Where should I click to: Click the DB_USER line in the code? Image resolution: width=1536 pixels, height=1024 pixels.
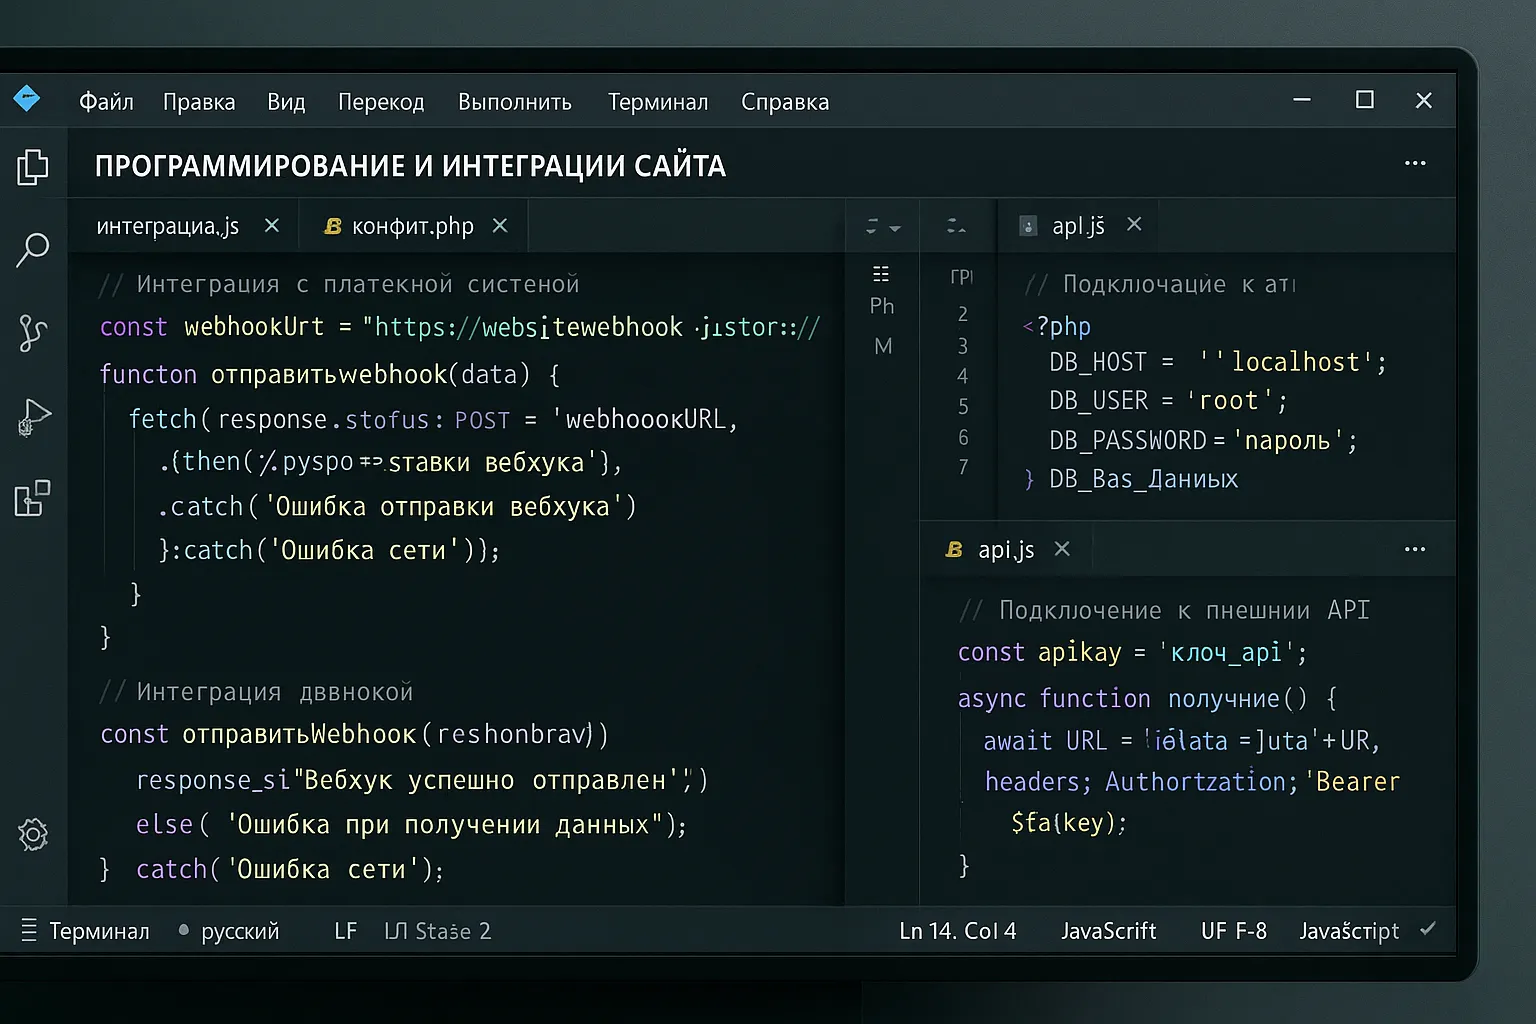point(1167,401)
